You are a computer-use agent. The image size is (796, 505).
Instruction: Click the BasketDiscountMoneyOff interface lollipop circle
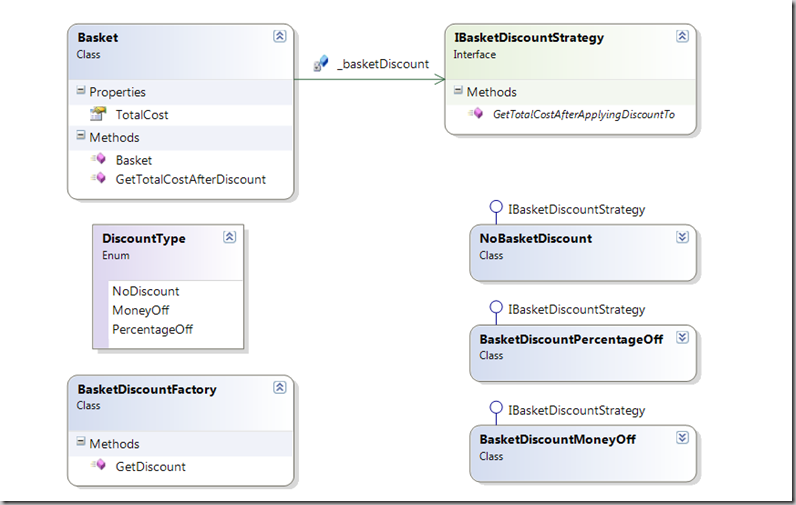pos(494,410)
